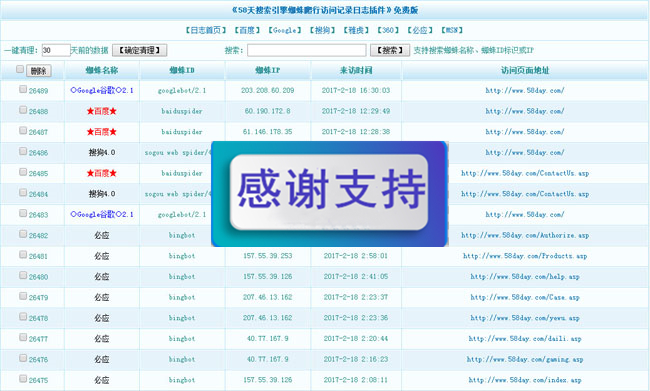Click bingbot ID in row 26481

tap(182, 256)
